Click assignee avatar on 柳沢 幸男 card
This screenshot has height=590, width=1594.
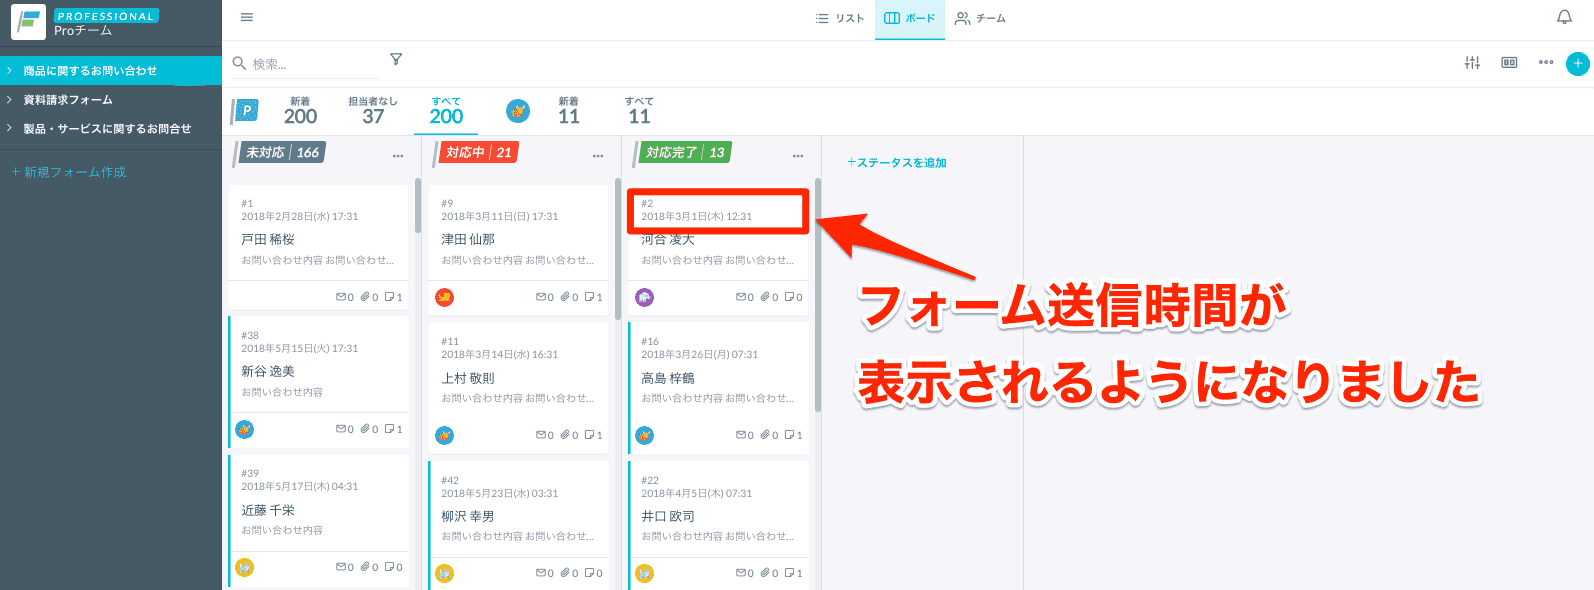pos(445,573)
